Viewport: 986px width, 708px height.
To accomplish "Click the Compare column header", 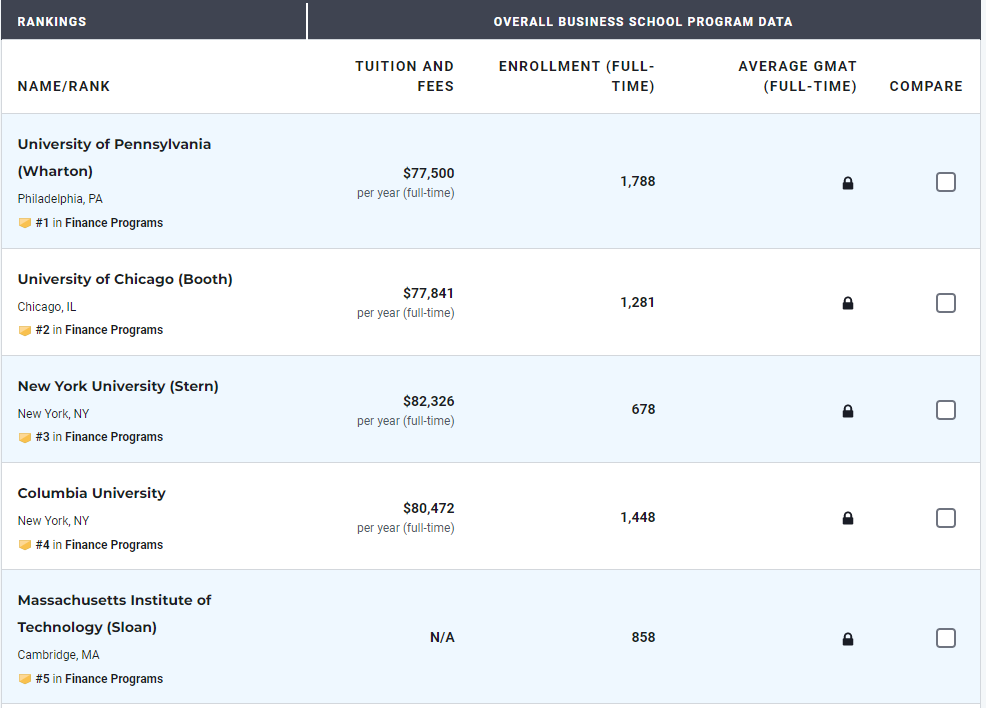I will 926,86.
